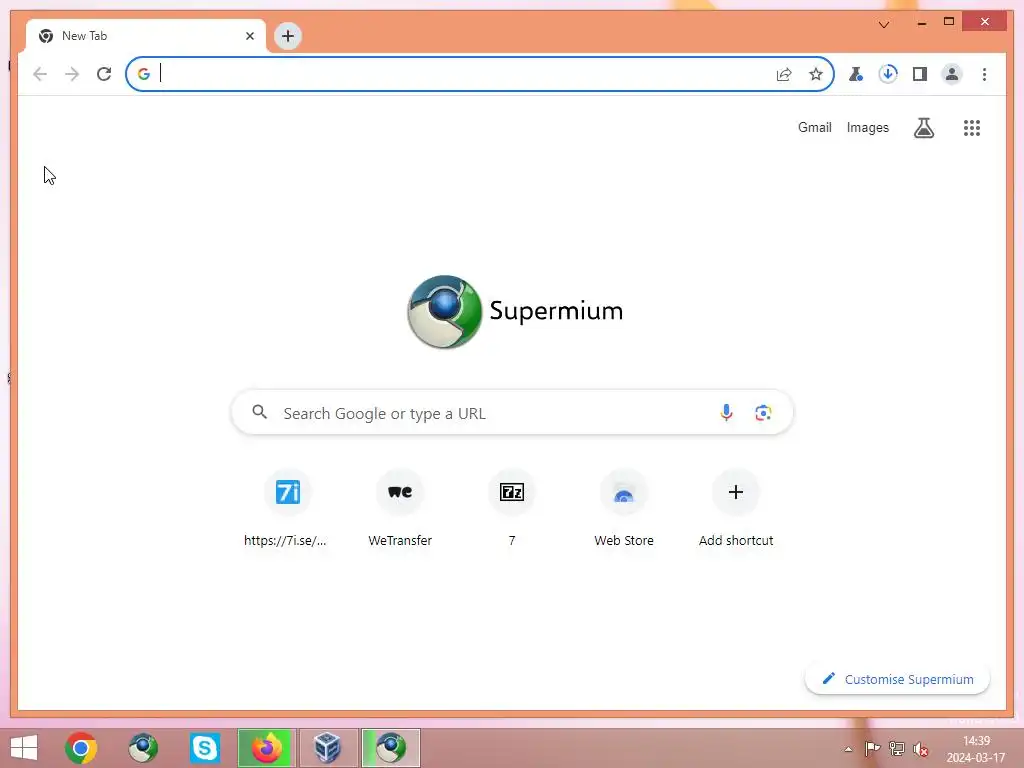Click the Search Google or type a URL box

[x=512, y=412]
